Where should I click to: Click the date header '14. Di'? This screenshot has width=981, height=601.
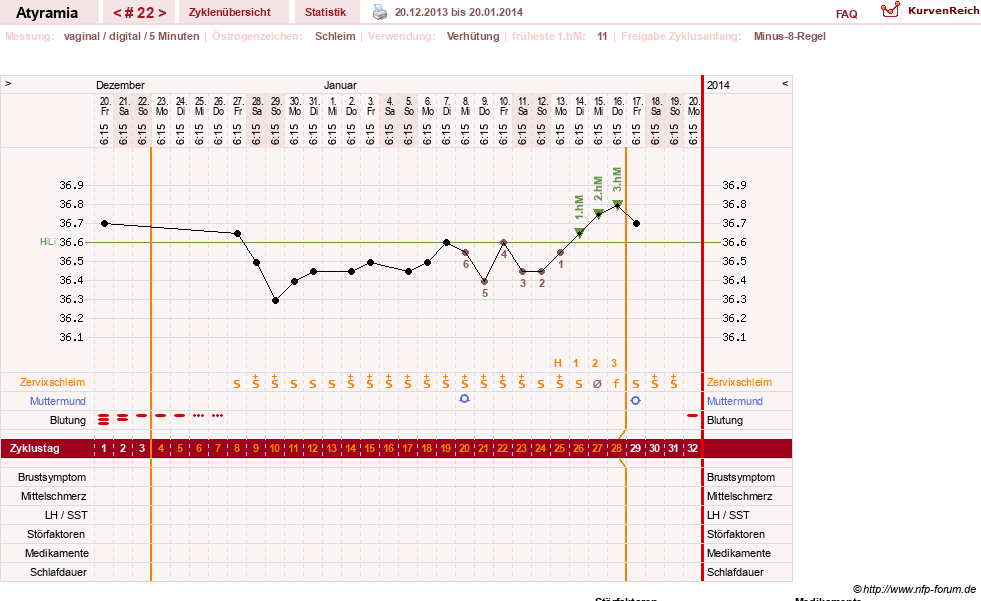(x=580, y=106)
